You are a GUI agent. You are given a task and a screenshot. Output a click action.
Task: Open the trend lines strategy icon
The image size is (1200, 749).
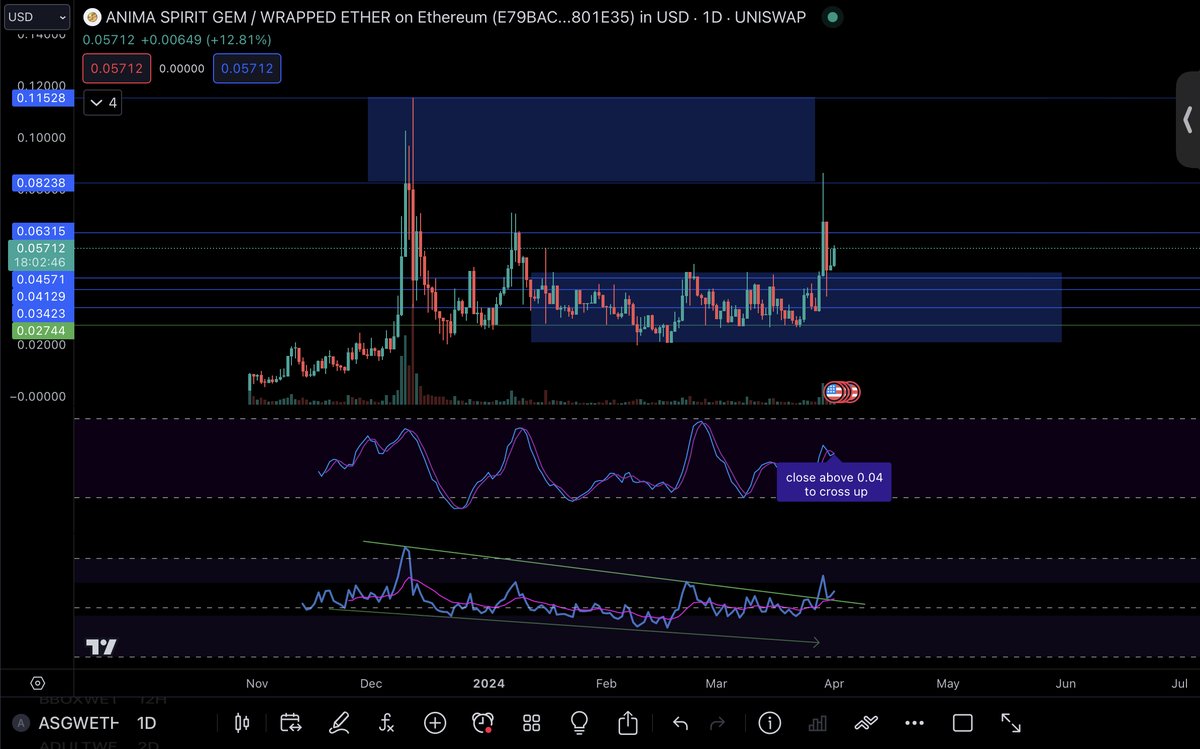[x=866, y=722]
